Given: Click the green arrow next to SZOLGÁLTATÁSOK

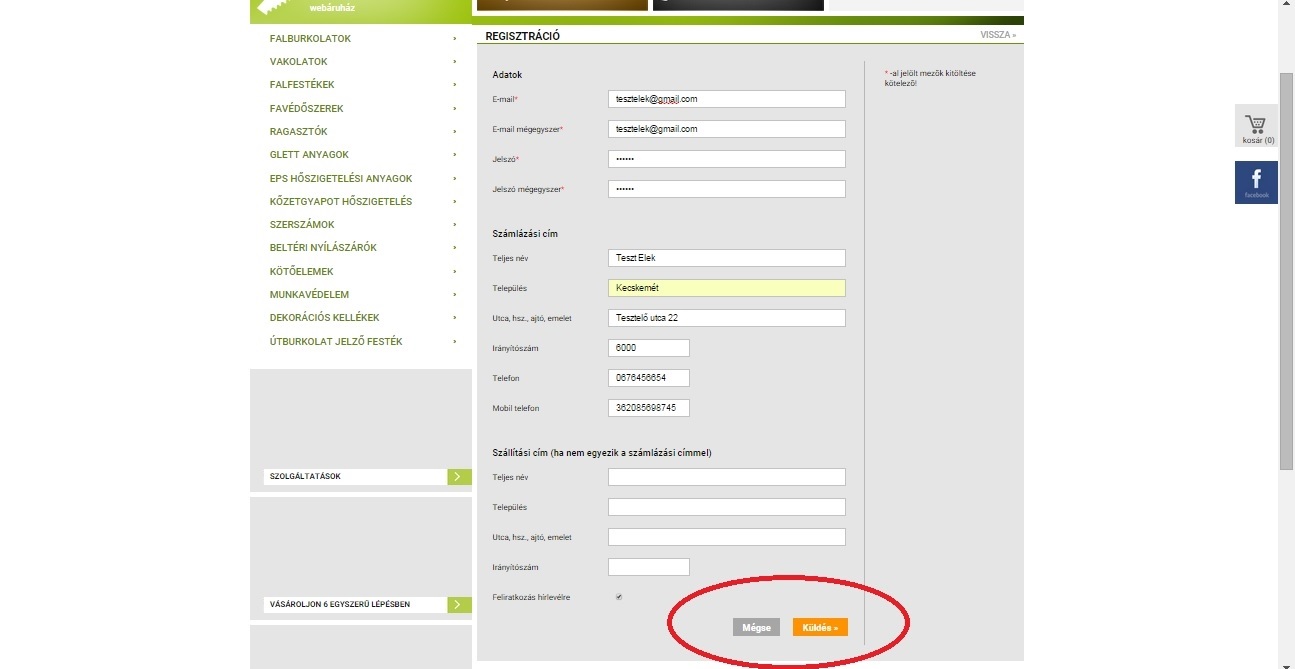Looking at the screenshot, I should pos(459,477).
